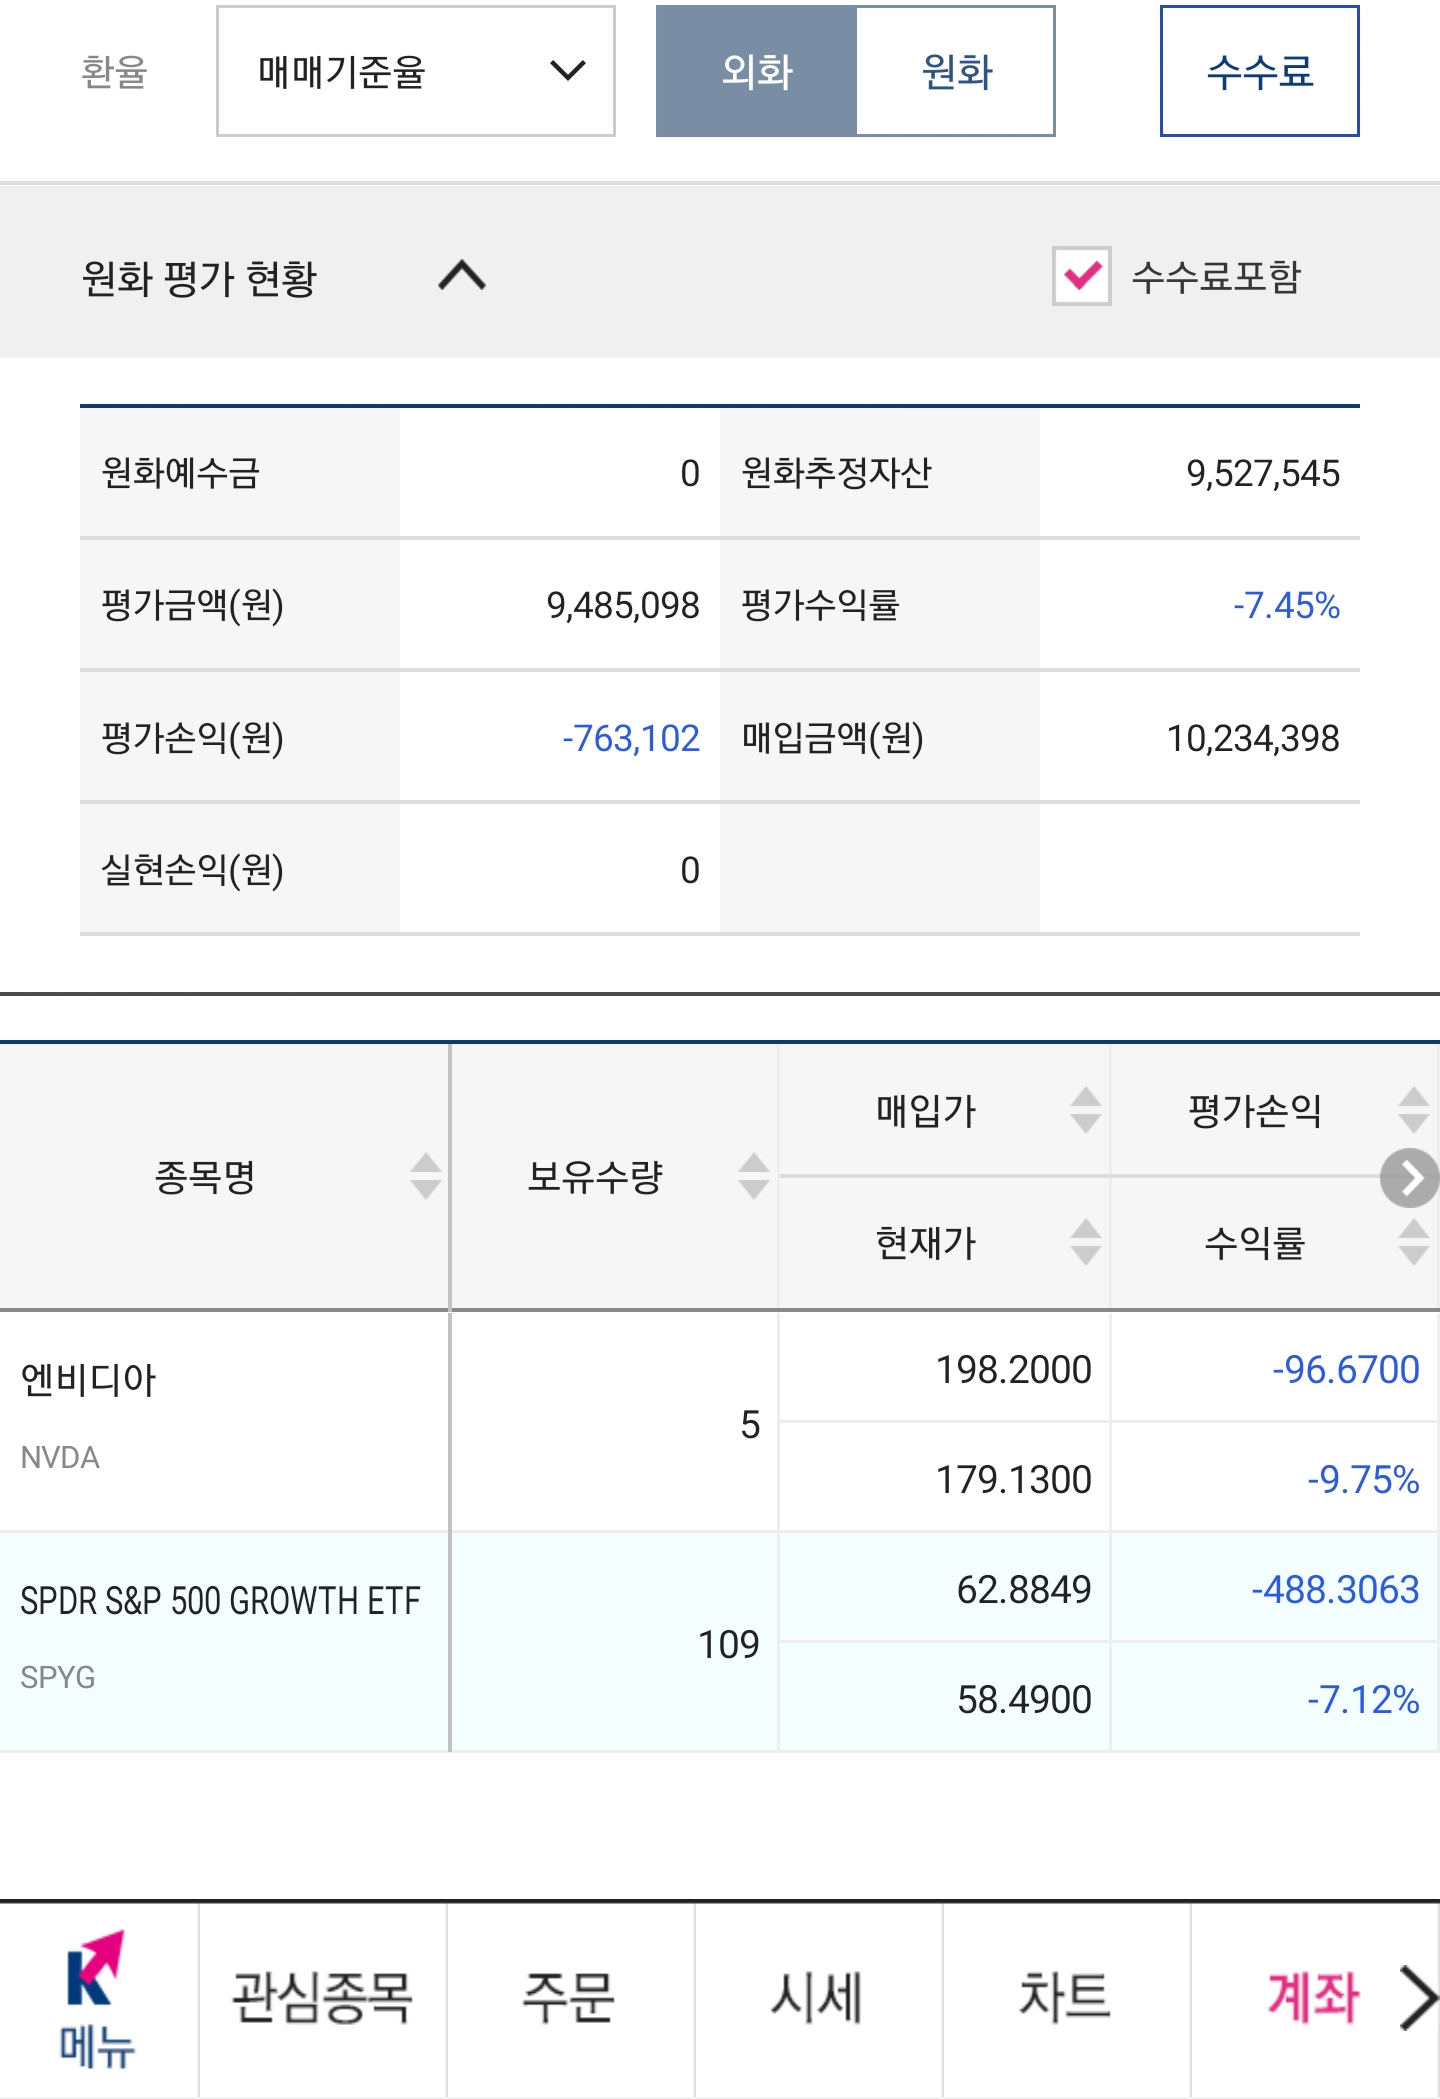Switch to the 원화 currency toggle
Viewport: 1440px width, 2099px height.
[956, 71]
